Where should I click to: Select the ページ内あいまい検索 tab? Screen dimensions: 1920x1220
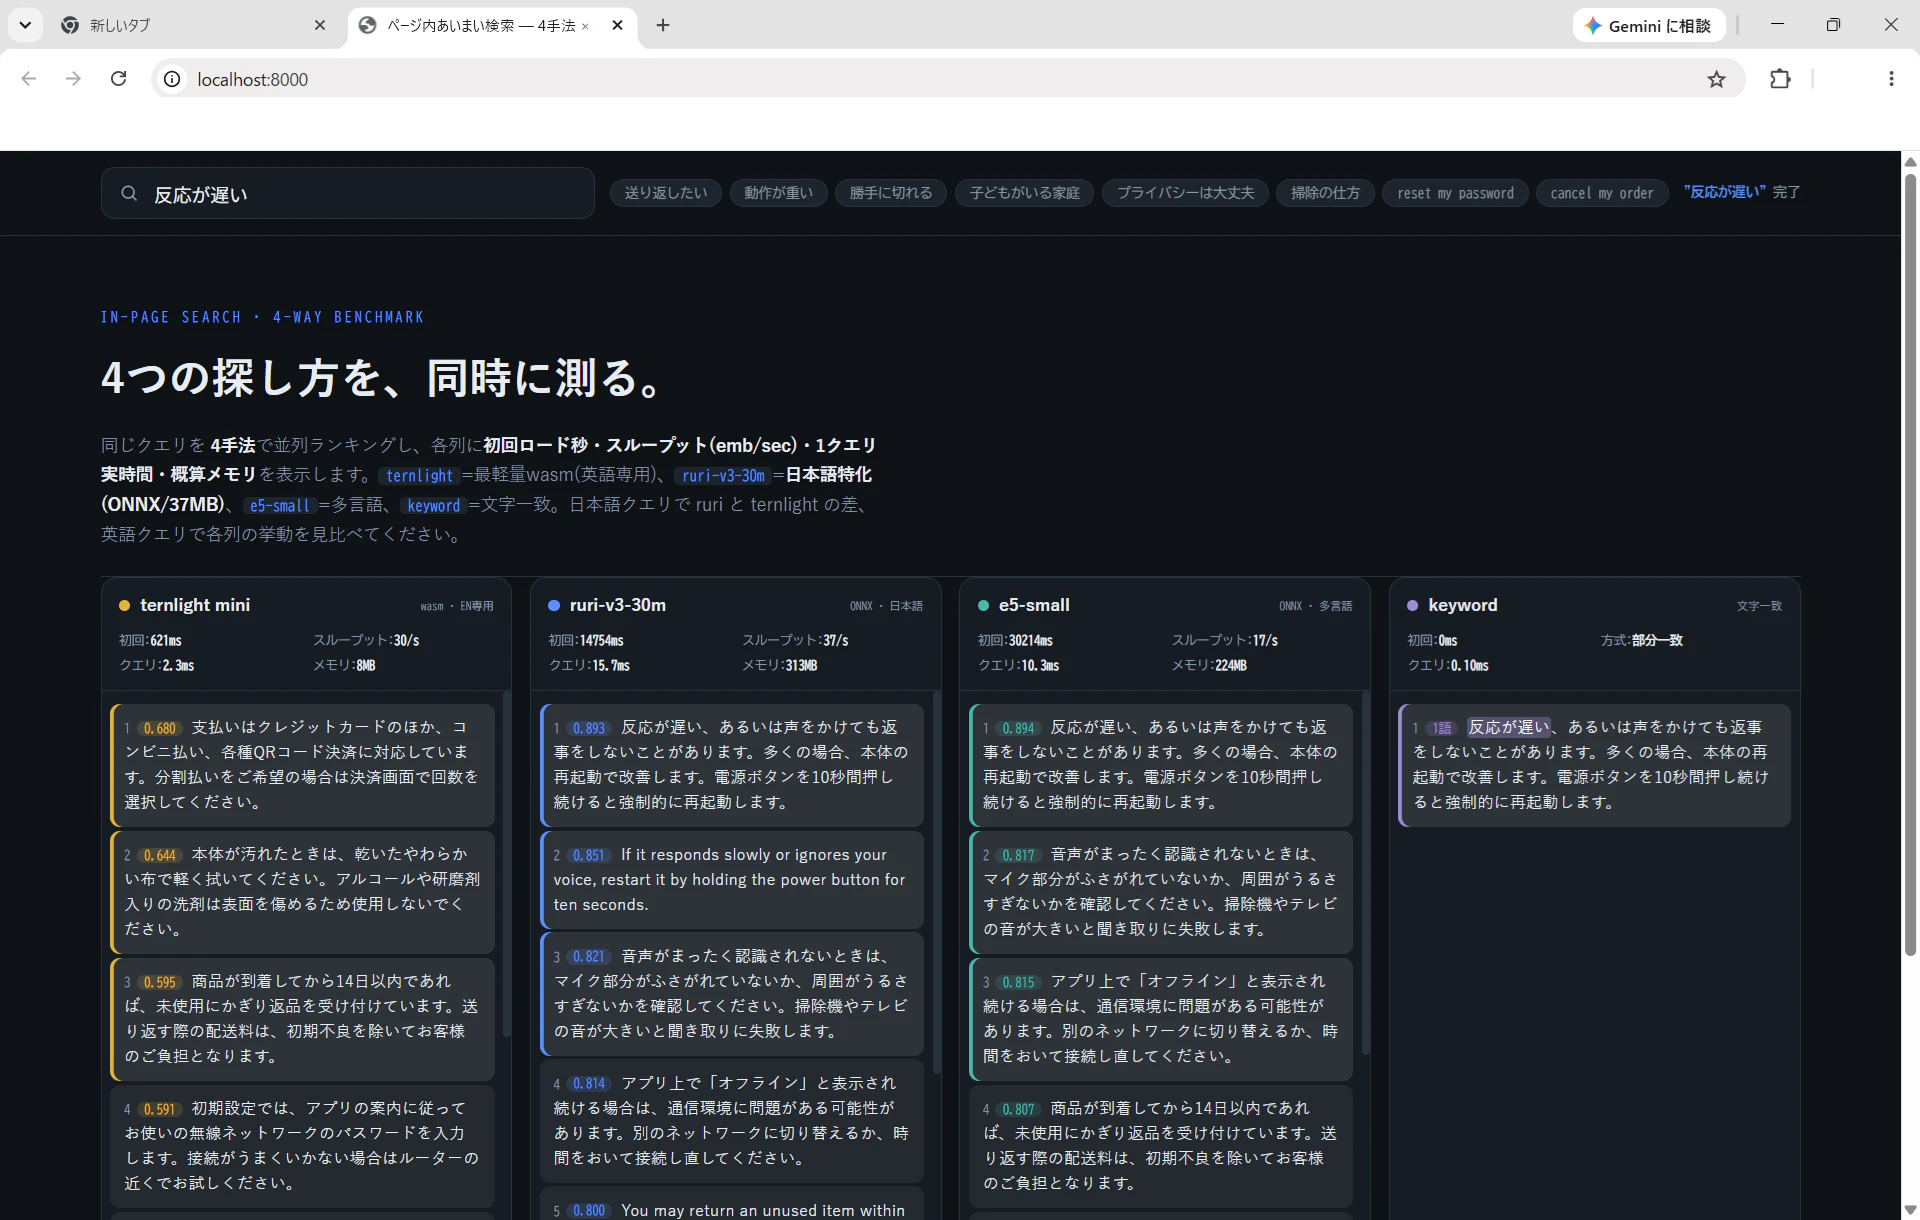480,25
